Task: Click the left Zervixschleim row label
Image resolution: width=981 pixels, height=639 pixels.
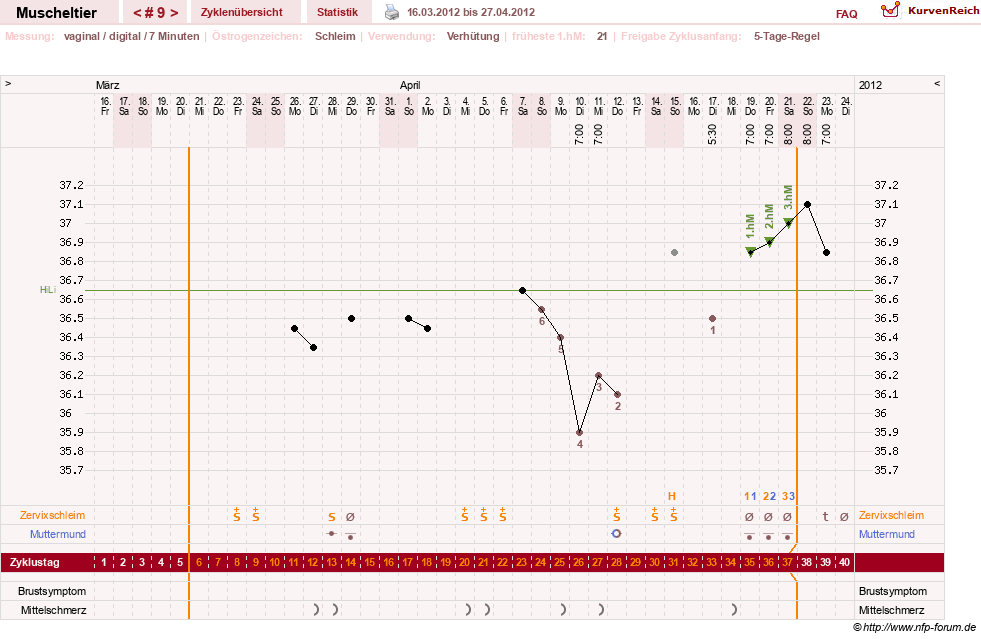Action: click(53, 515)
